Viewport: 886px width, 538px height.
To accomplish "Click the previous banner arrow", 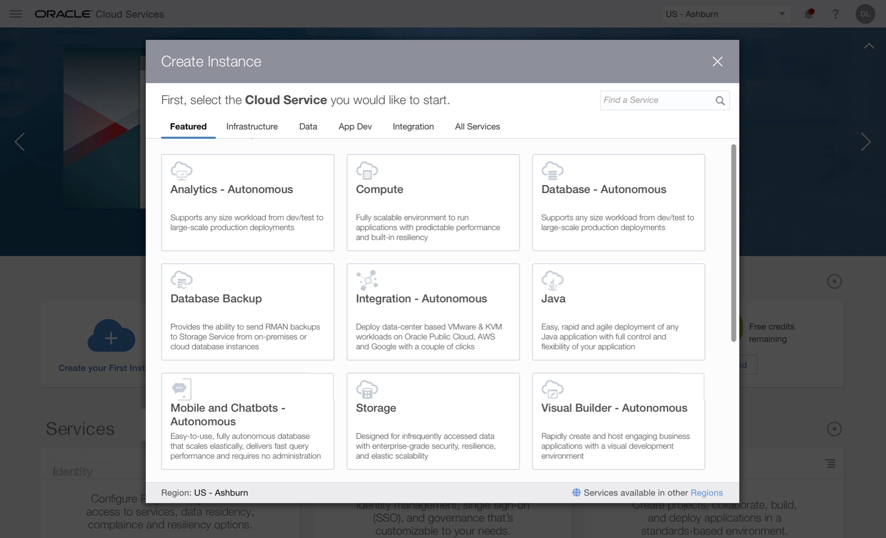I will coord(20,142).
